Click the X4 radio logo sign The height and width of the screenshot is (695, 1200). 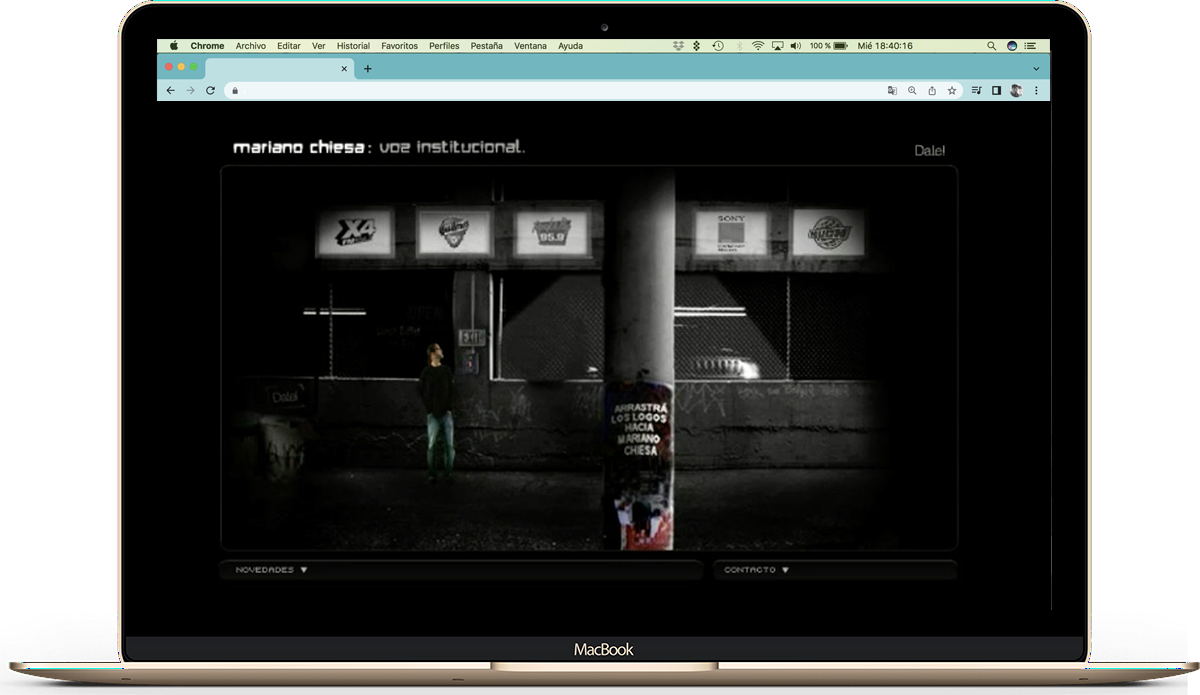pos(355,232)
